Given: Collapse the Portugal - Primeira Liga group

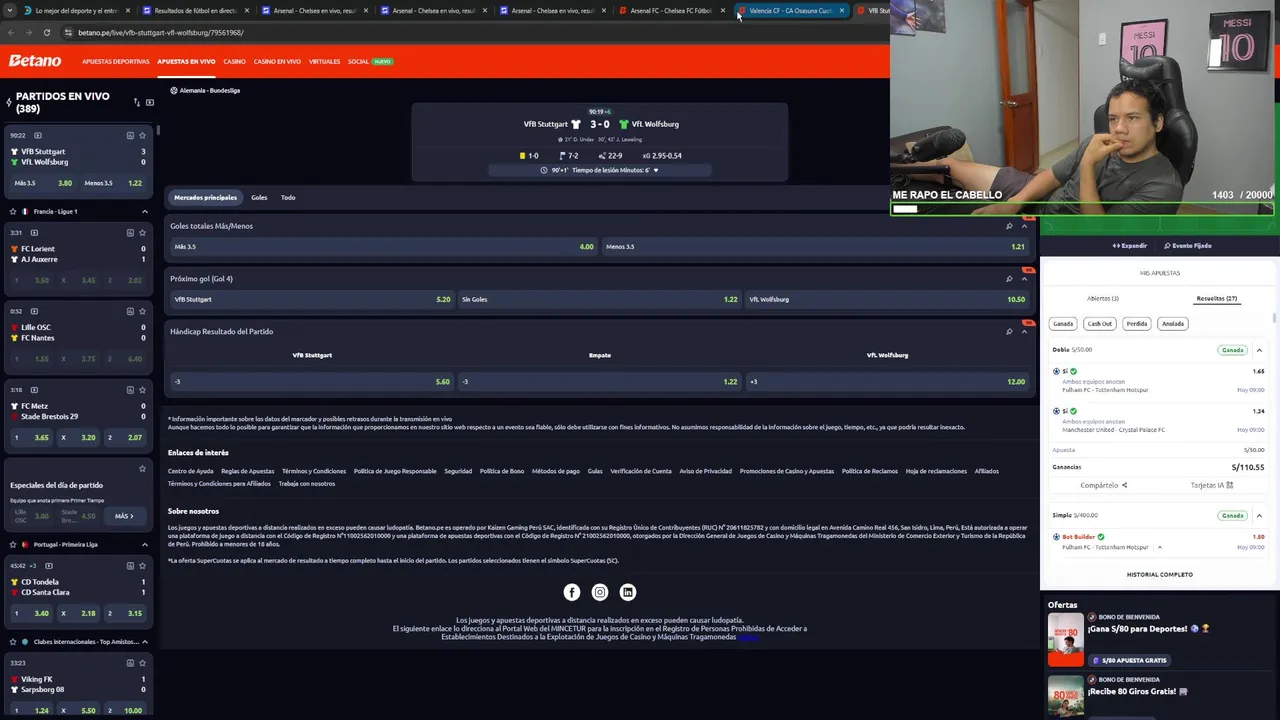Looking at the screenshot, I should 144,544.
